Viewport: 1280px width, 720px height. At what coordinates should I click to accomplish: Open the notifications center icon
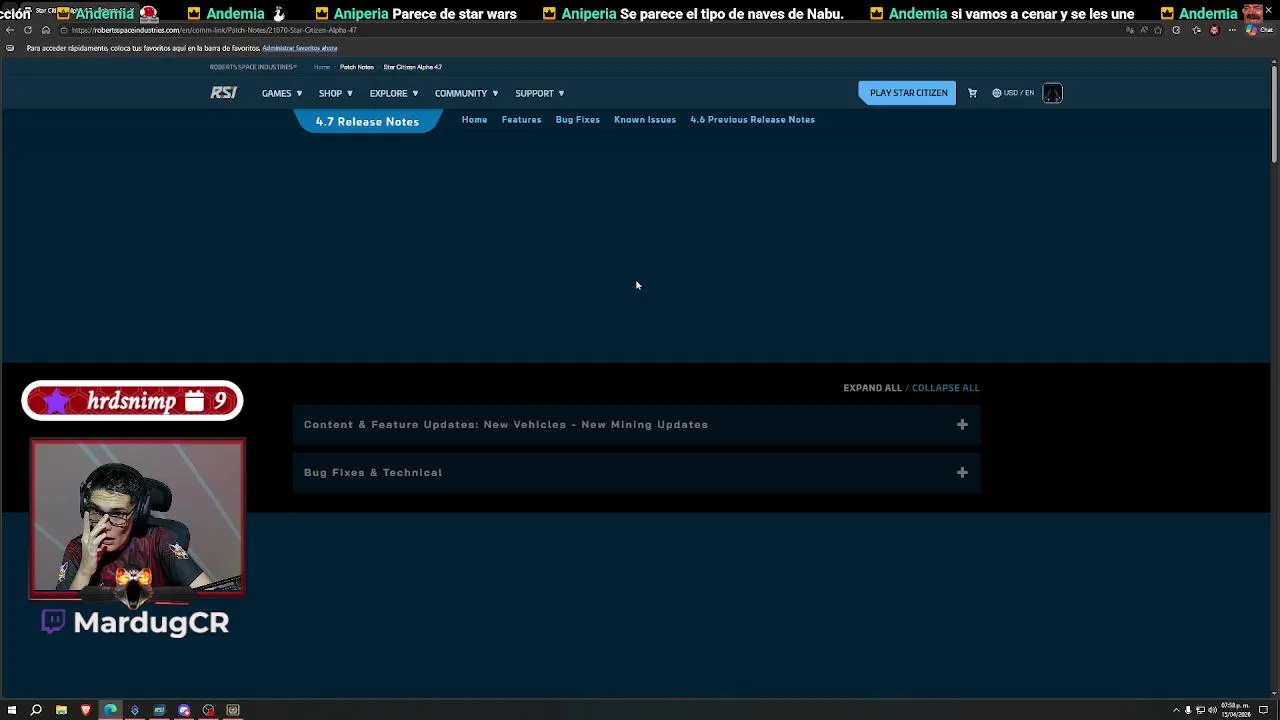coord(1265,710)
